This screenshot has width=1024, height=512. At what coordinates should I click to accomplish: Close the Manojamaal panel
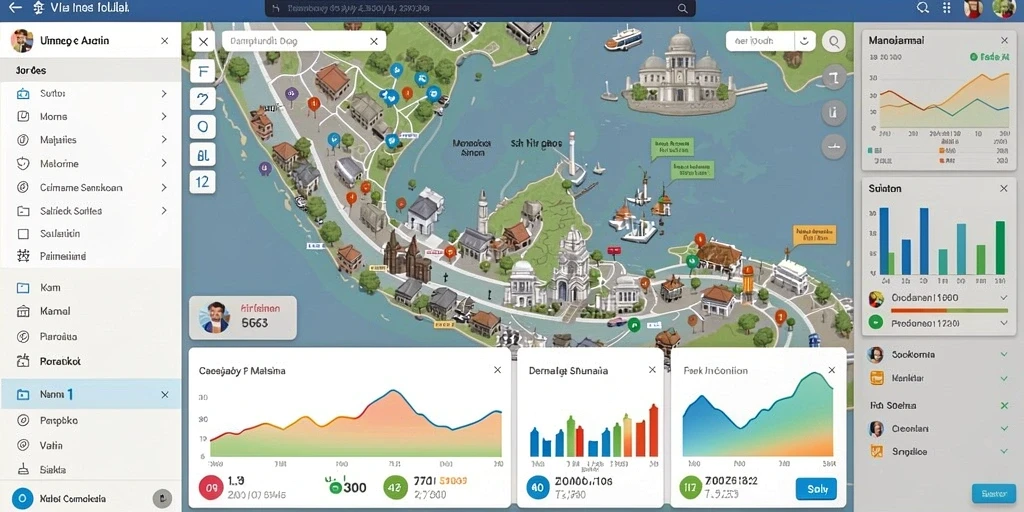click(1004, 40)
